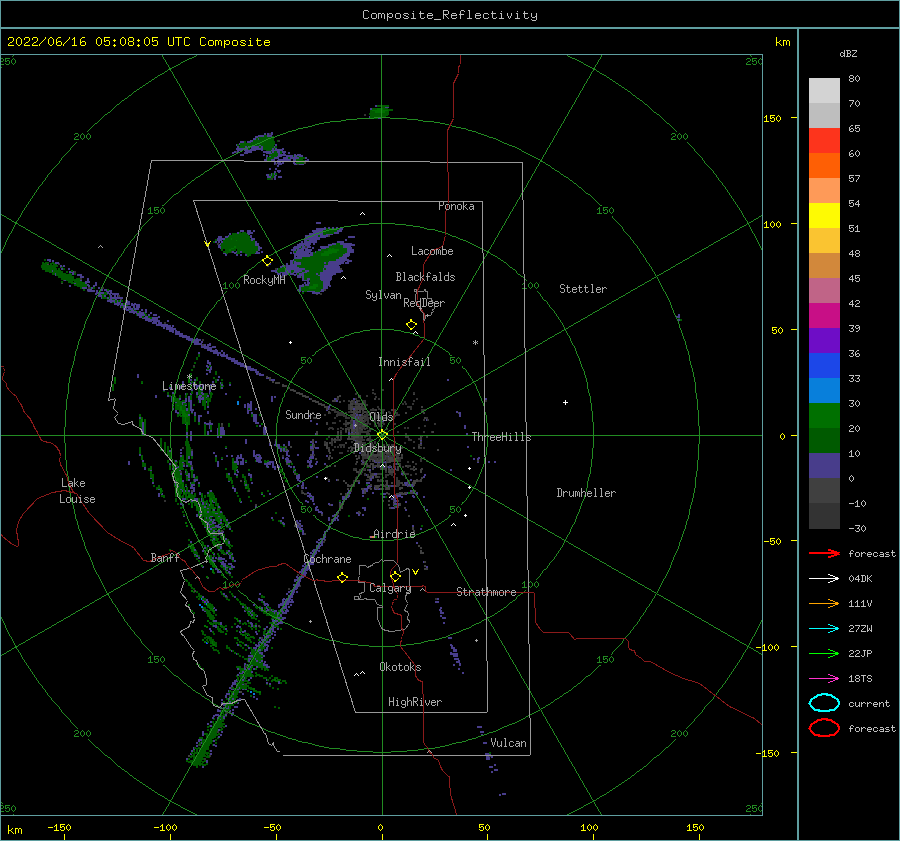
Task: Click the red forecast arrow in legend
Action: point(824,553)
